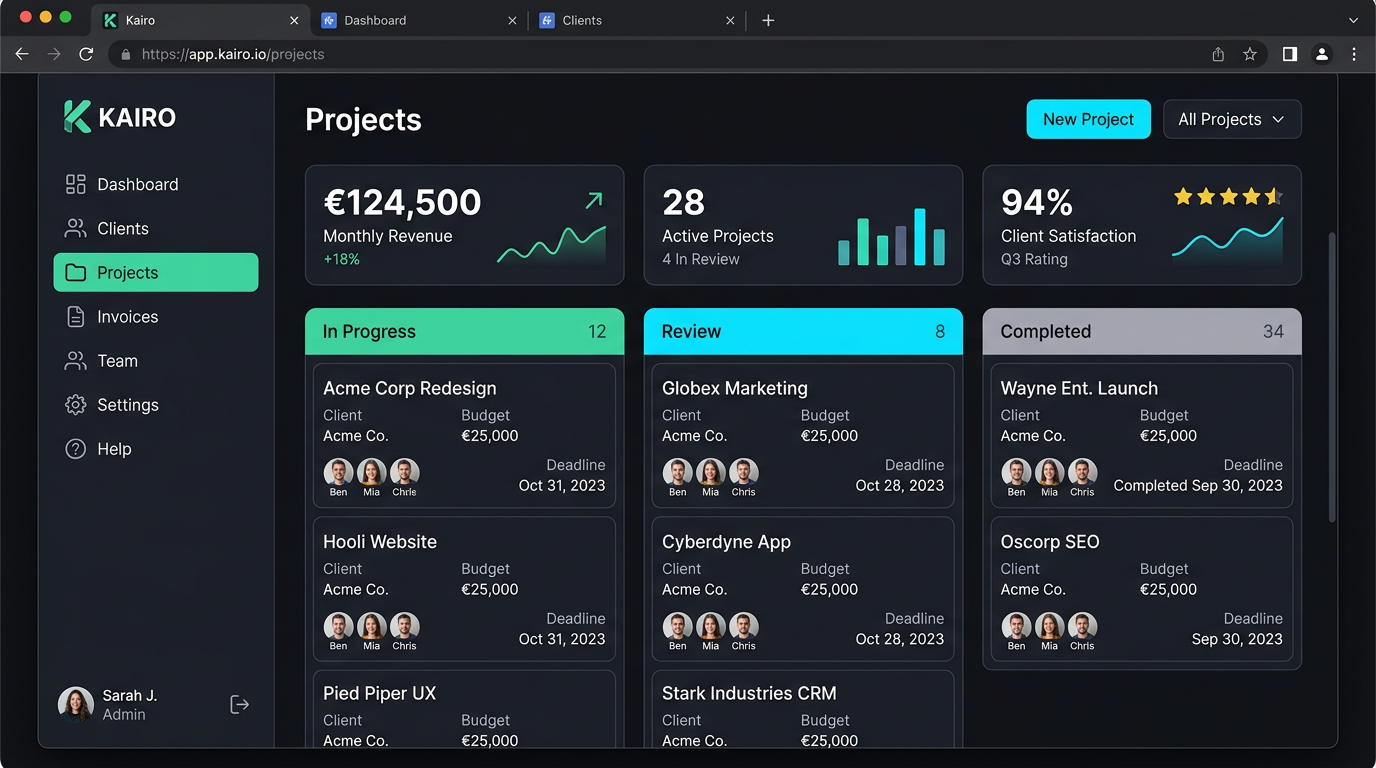Open the browser side panel icon
This screenshot has width=1376, height=768.
[x=1289, y=54]
